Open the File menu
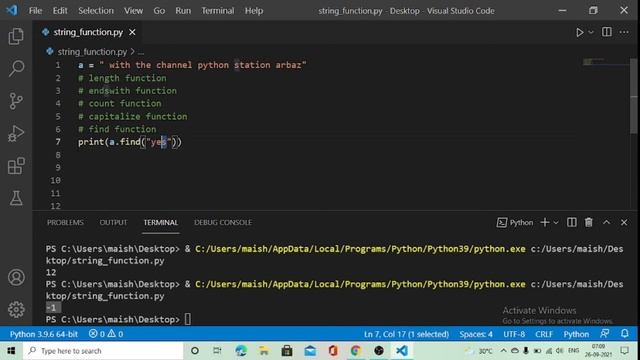Viewport: 640px width, 360px height. click(36, 11)
